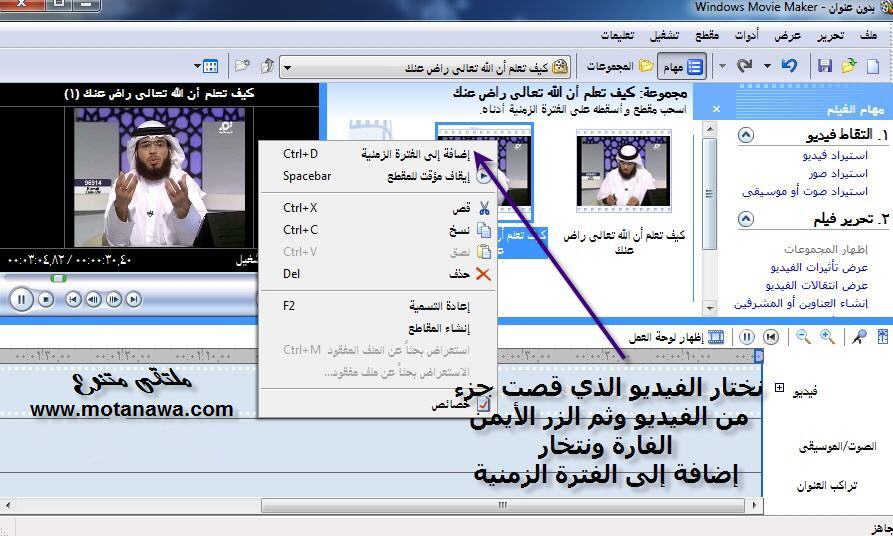This screenshot has width=893, height=536.
Task: Create a new collection folder
Action: (243, 66)
